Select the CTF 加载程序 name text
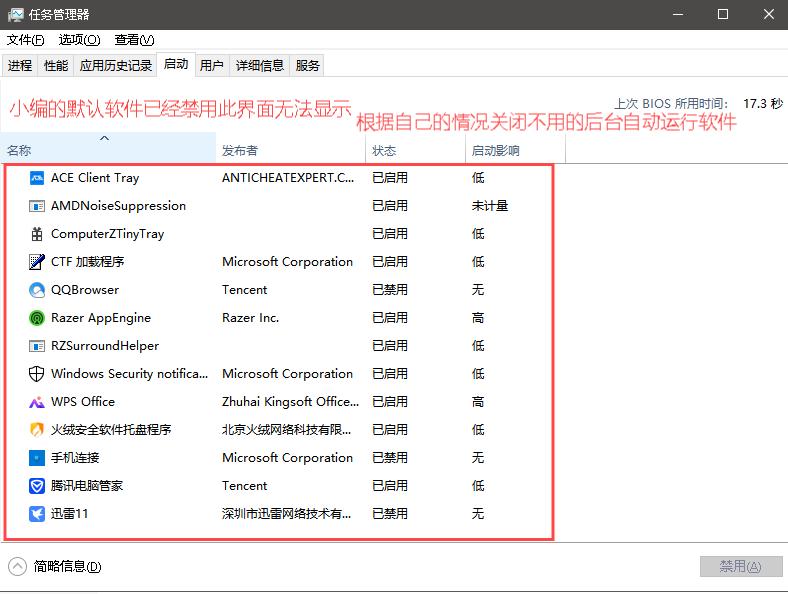 [x=87, y=262]
